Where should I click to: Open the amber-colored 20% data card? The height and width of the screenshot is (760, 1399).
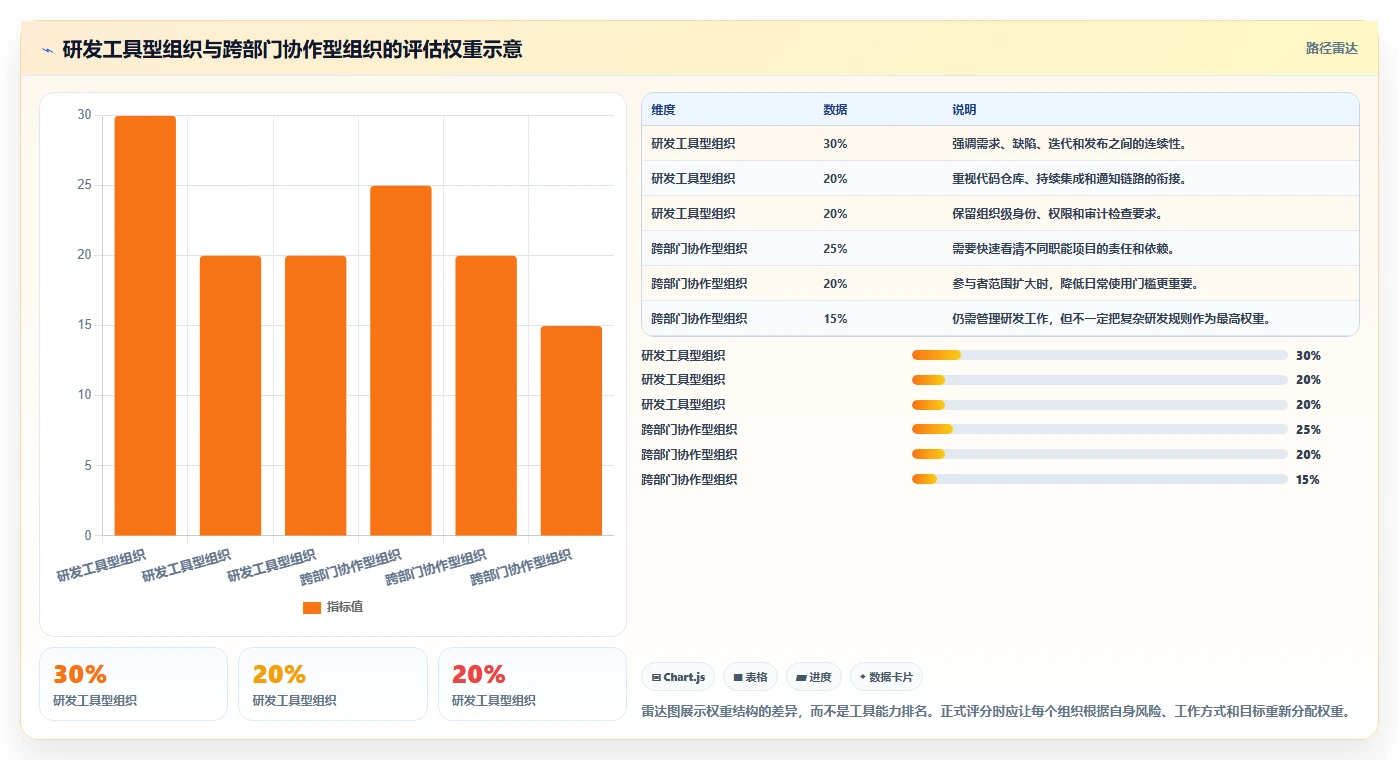pos(333,684)
